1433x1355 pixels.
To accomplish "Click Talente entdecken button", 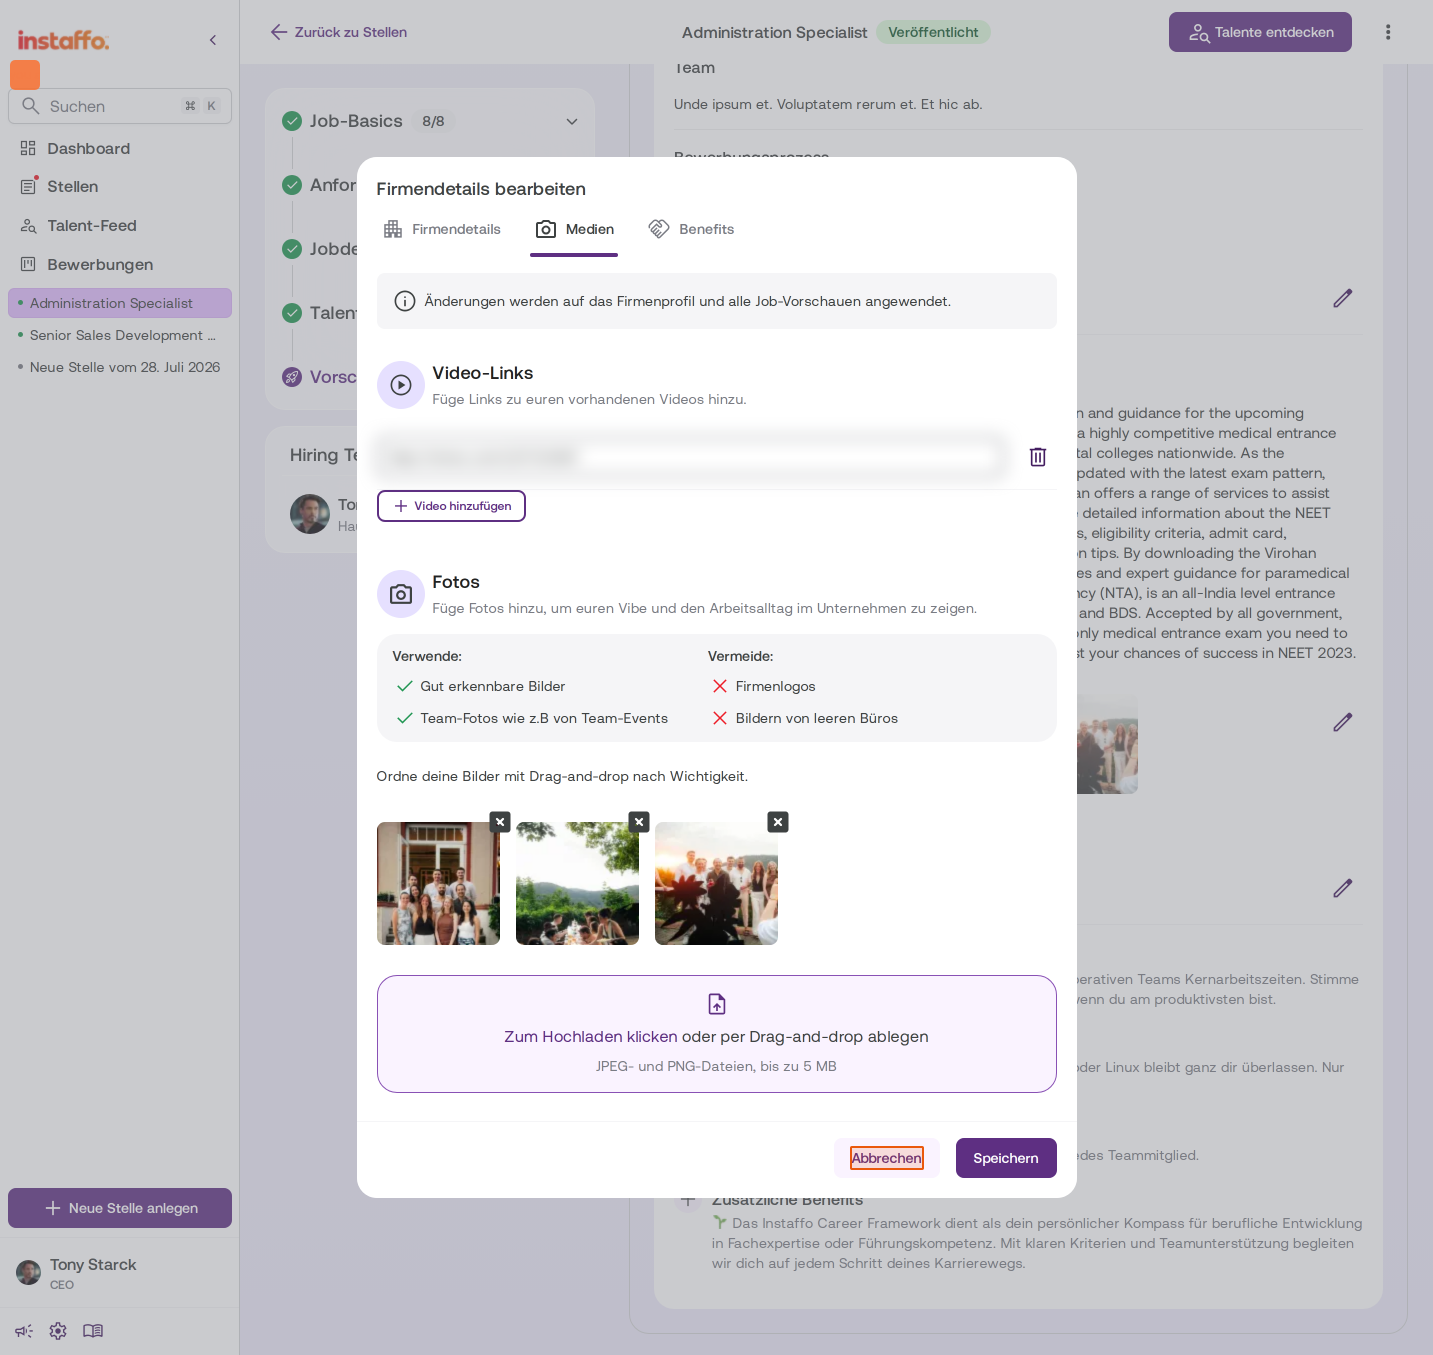I will (1260, 32).
